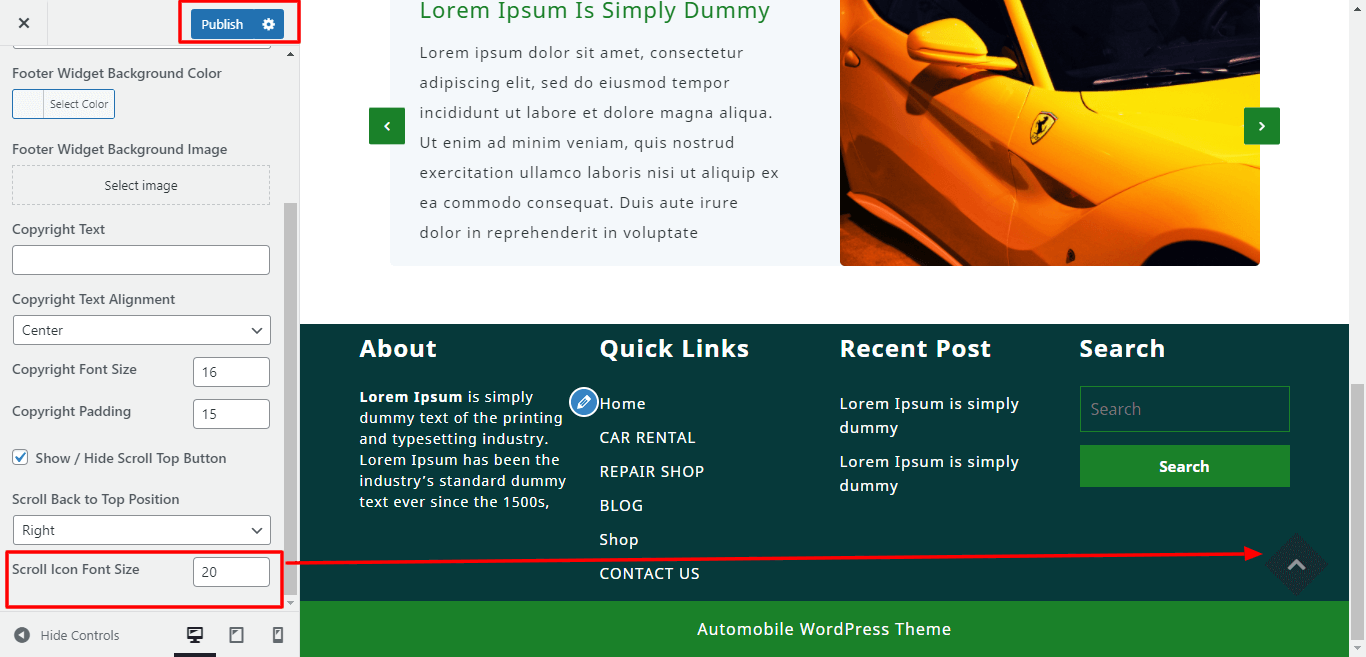
Task: Open publish settings gear icon
Action: pyautogui.click(x=268, y=24)
